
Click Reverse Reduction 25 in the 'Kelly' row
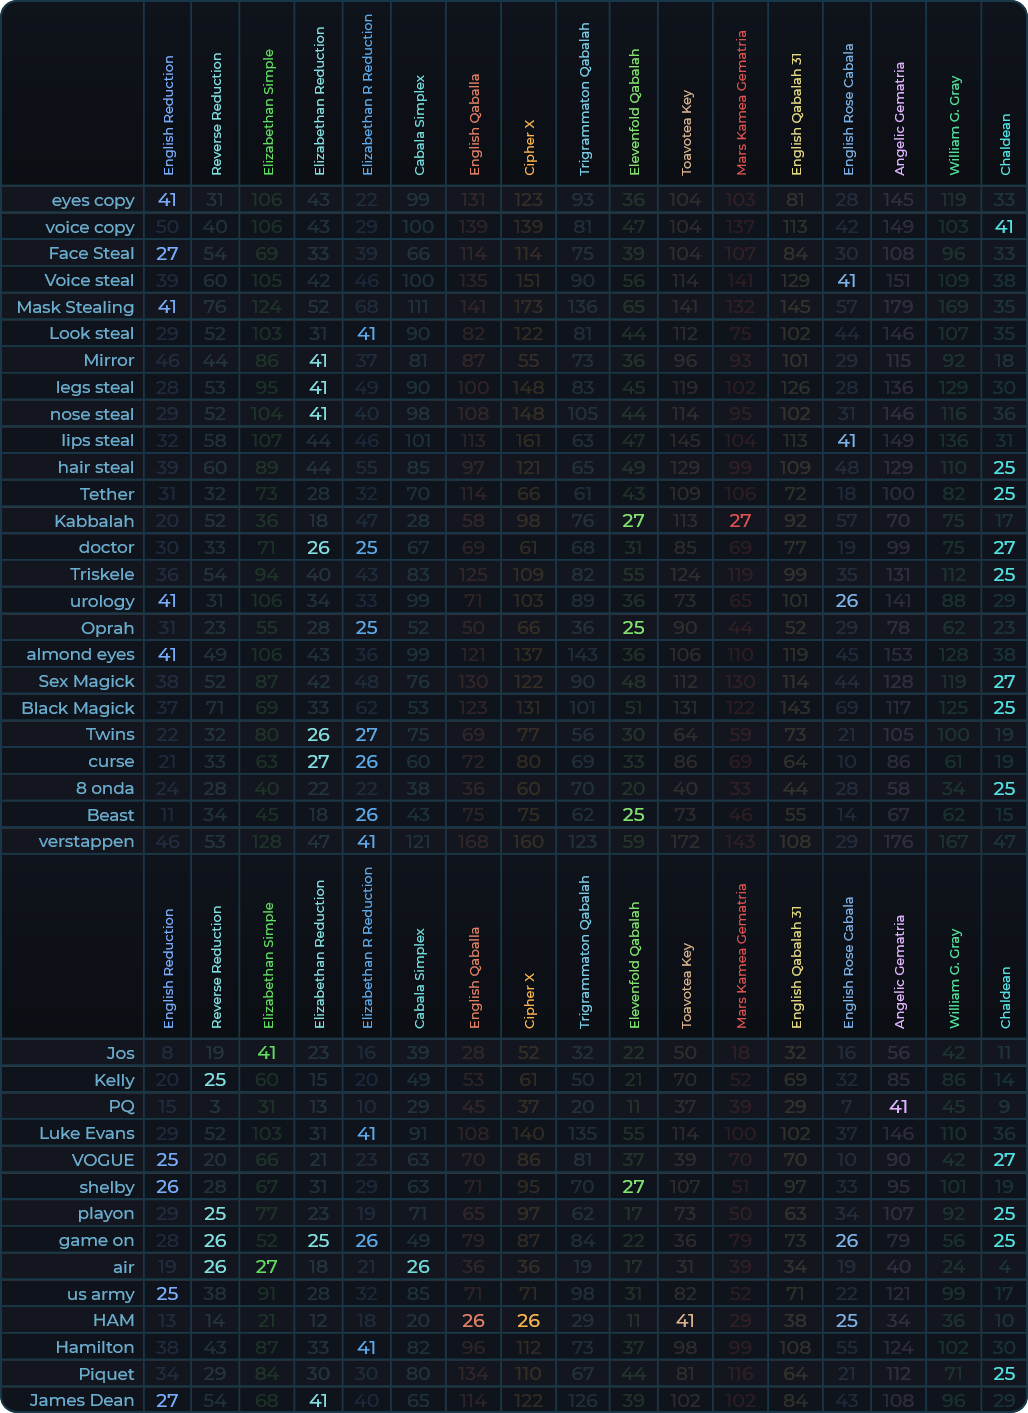pyautogui.click(x=215, y=1080)
